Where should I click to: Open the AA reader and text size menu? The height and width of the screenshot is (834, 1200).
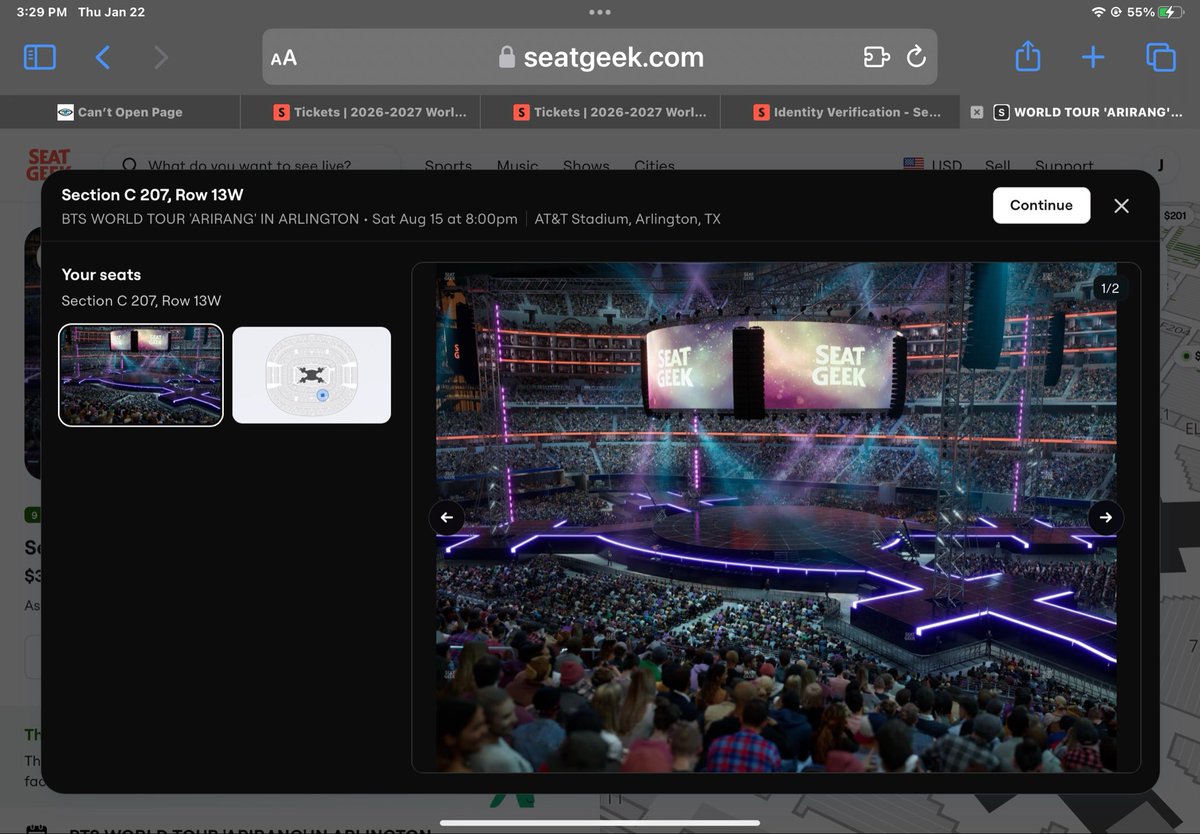point(283,57)
